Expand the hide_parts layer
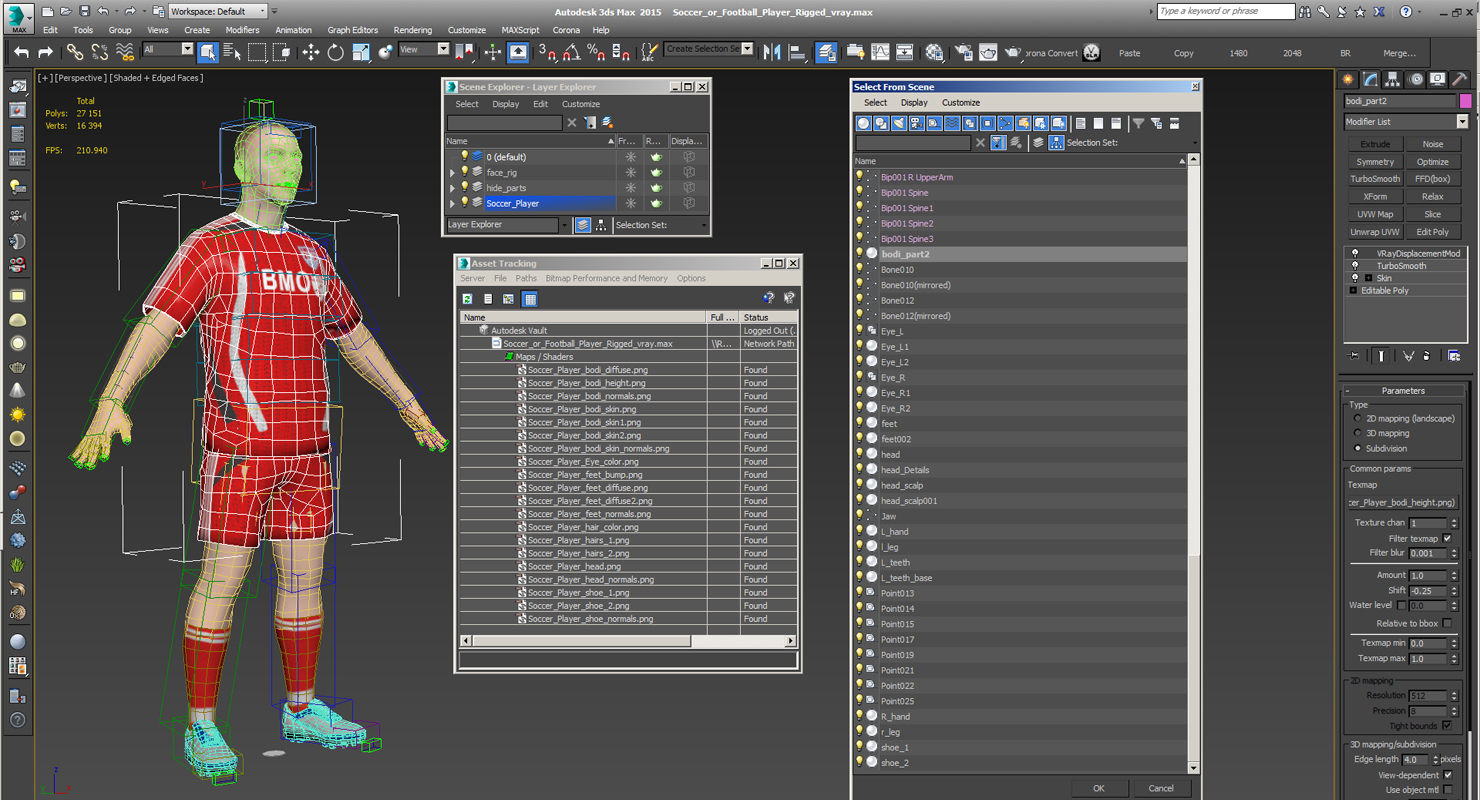1480x800 pixels. [x=453, y=188]
